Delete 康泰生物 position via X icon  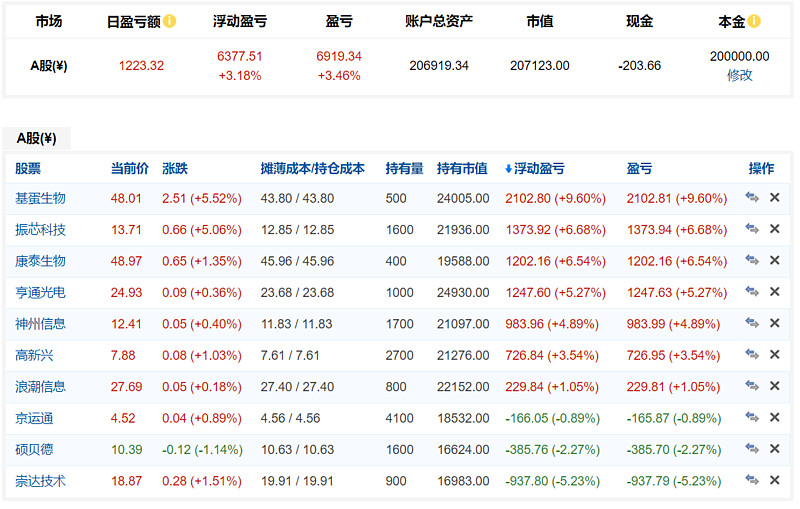pos(774,260)
